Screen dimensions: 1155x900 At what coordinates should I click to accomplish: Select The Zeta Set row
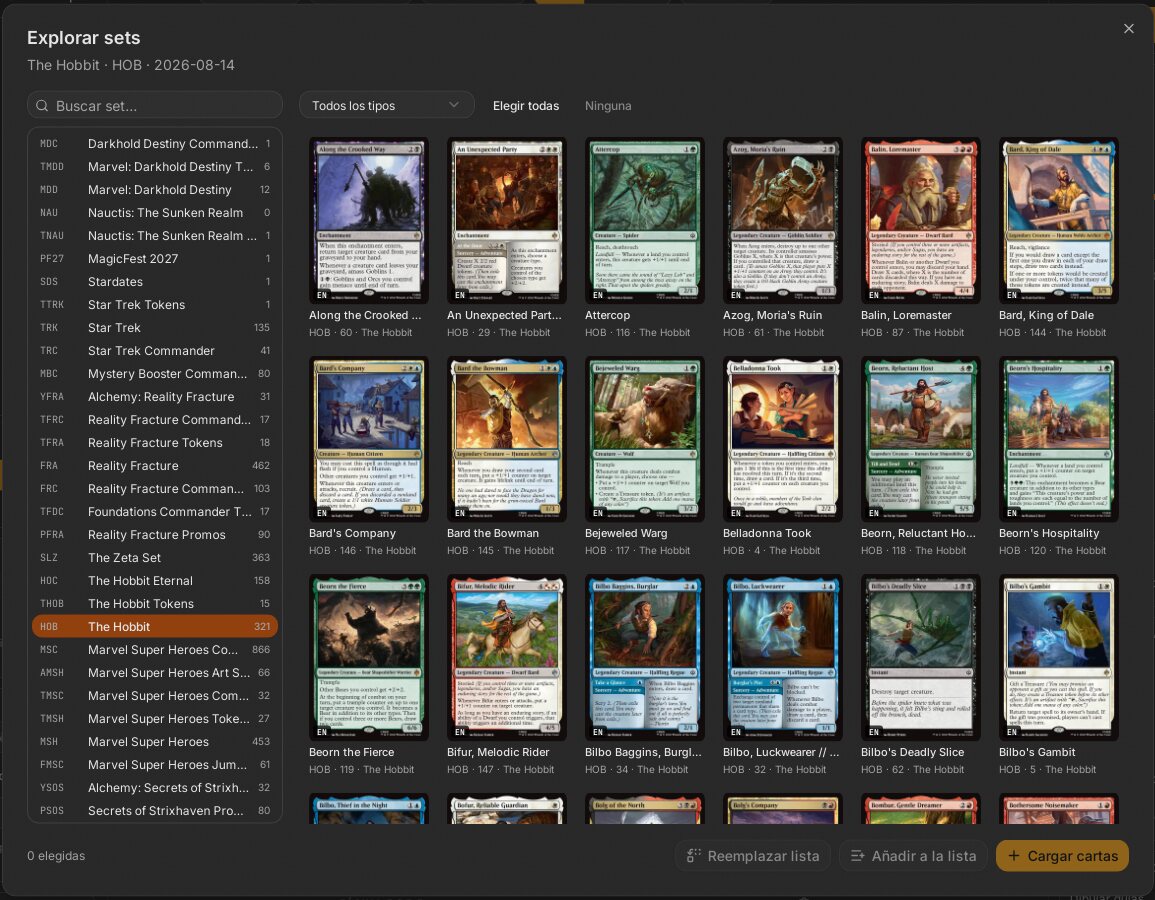pos(155,558)
